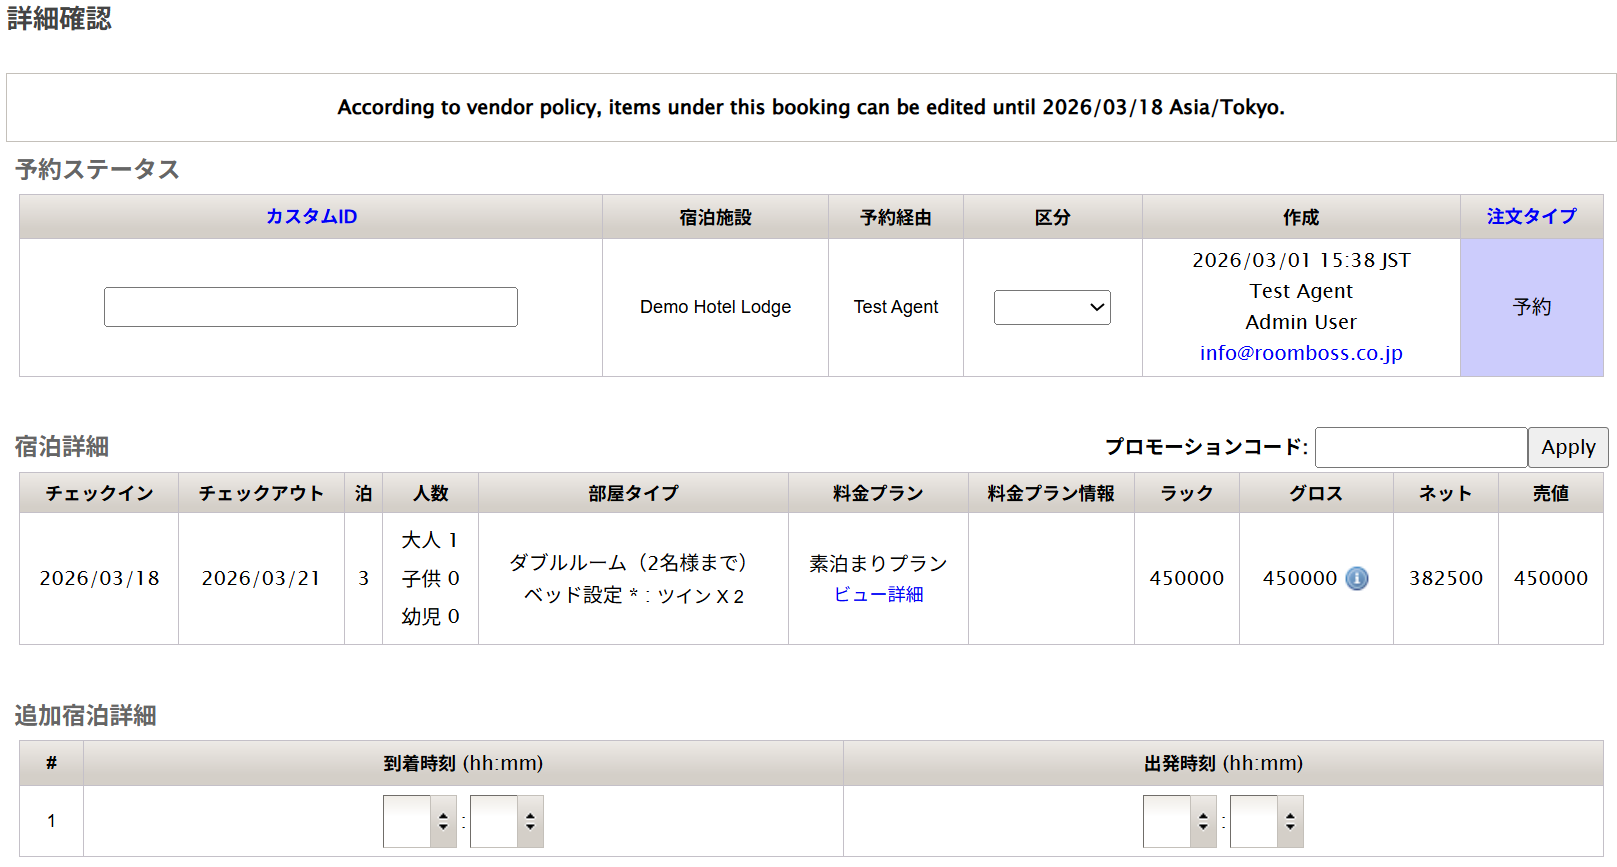Click the arrival time hour field
This screenshot has width=1617, height=867.
point(407,821)
